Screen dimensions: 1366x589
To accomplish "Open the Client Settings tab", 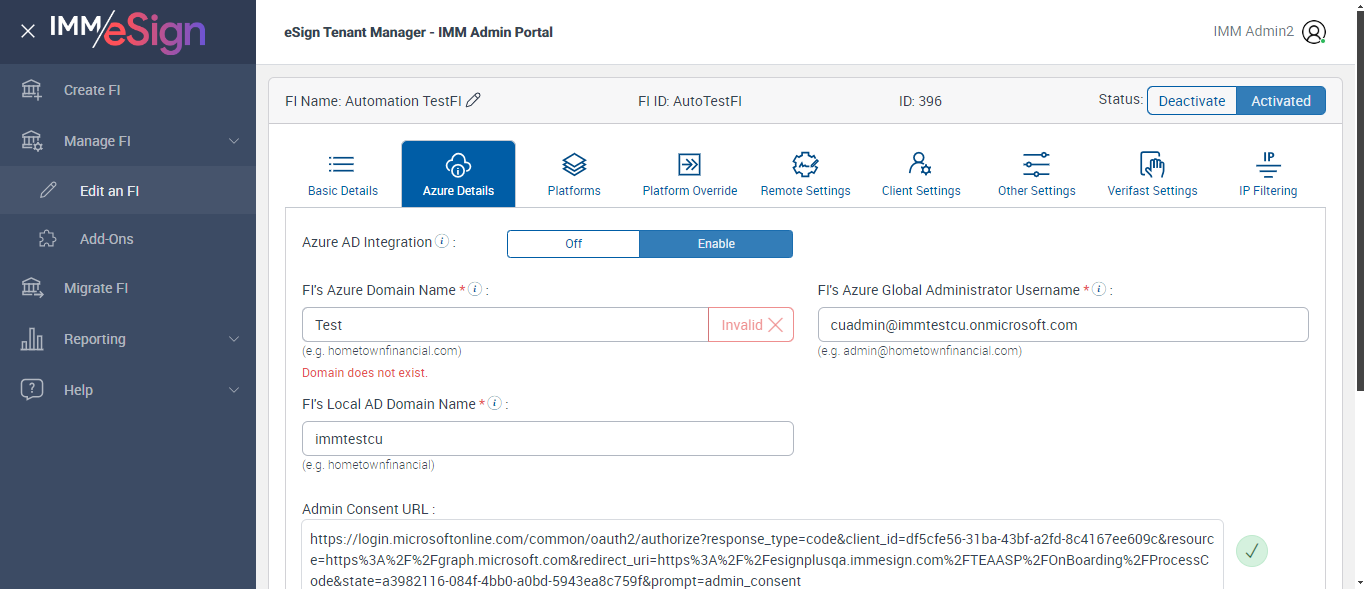I will 921,174.
